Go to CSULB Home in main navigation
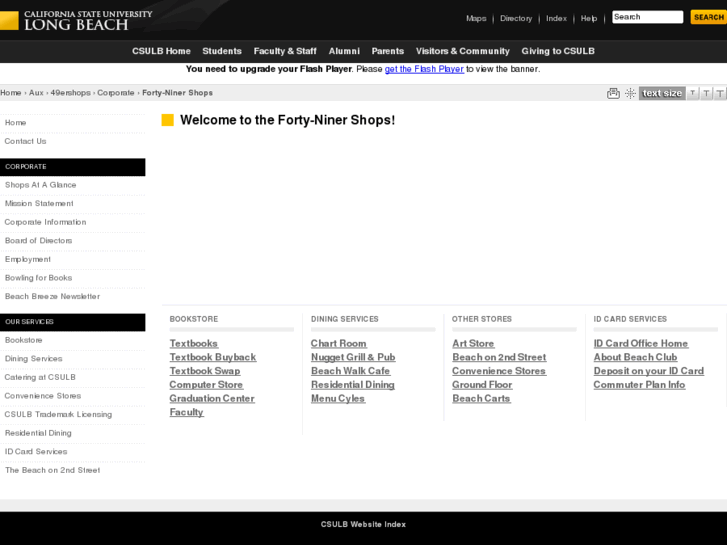Image resolution: width=727 pixels, height=545 pixels. click(161, 51)
